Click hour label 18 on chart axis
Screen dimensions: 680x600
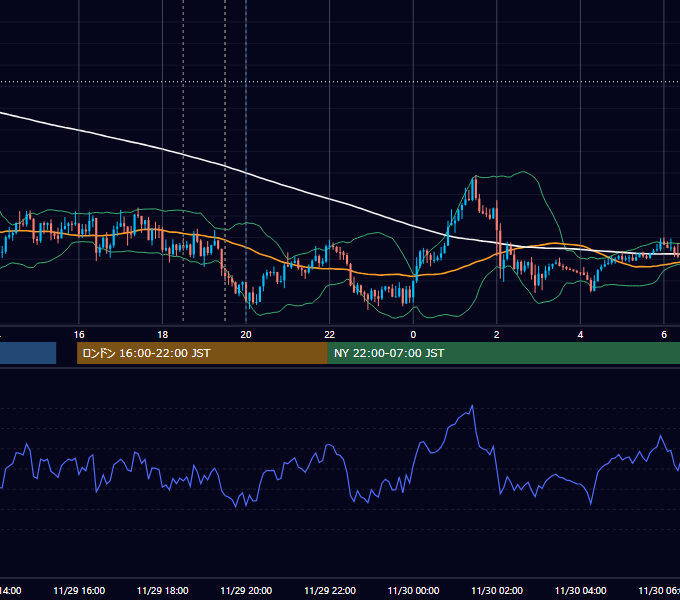(x=163, y=335)
